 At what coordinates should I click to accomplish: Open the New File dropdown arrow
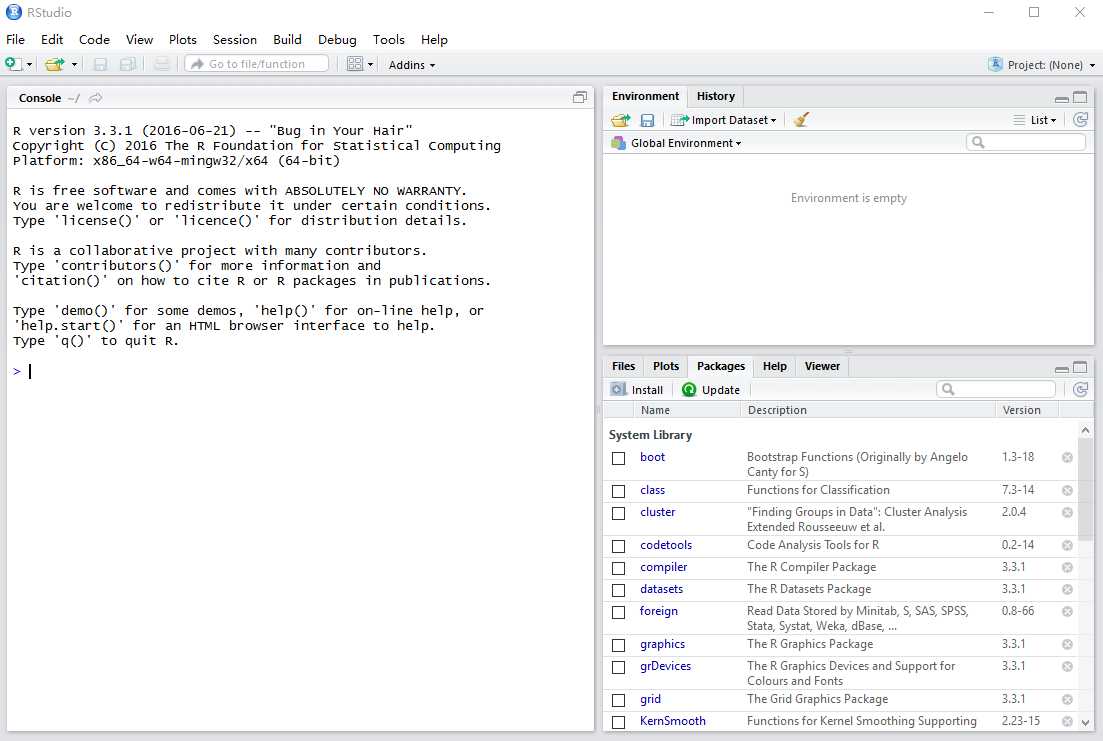(x=30, y=65)
